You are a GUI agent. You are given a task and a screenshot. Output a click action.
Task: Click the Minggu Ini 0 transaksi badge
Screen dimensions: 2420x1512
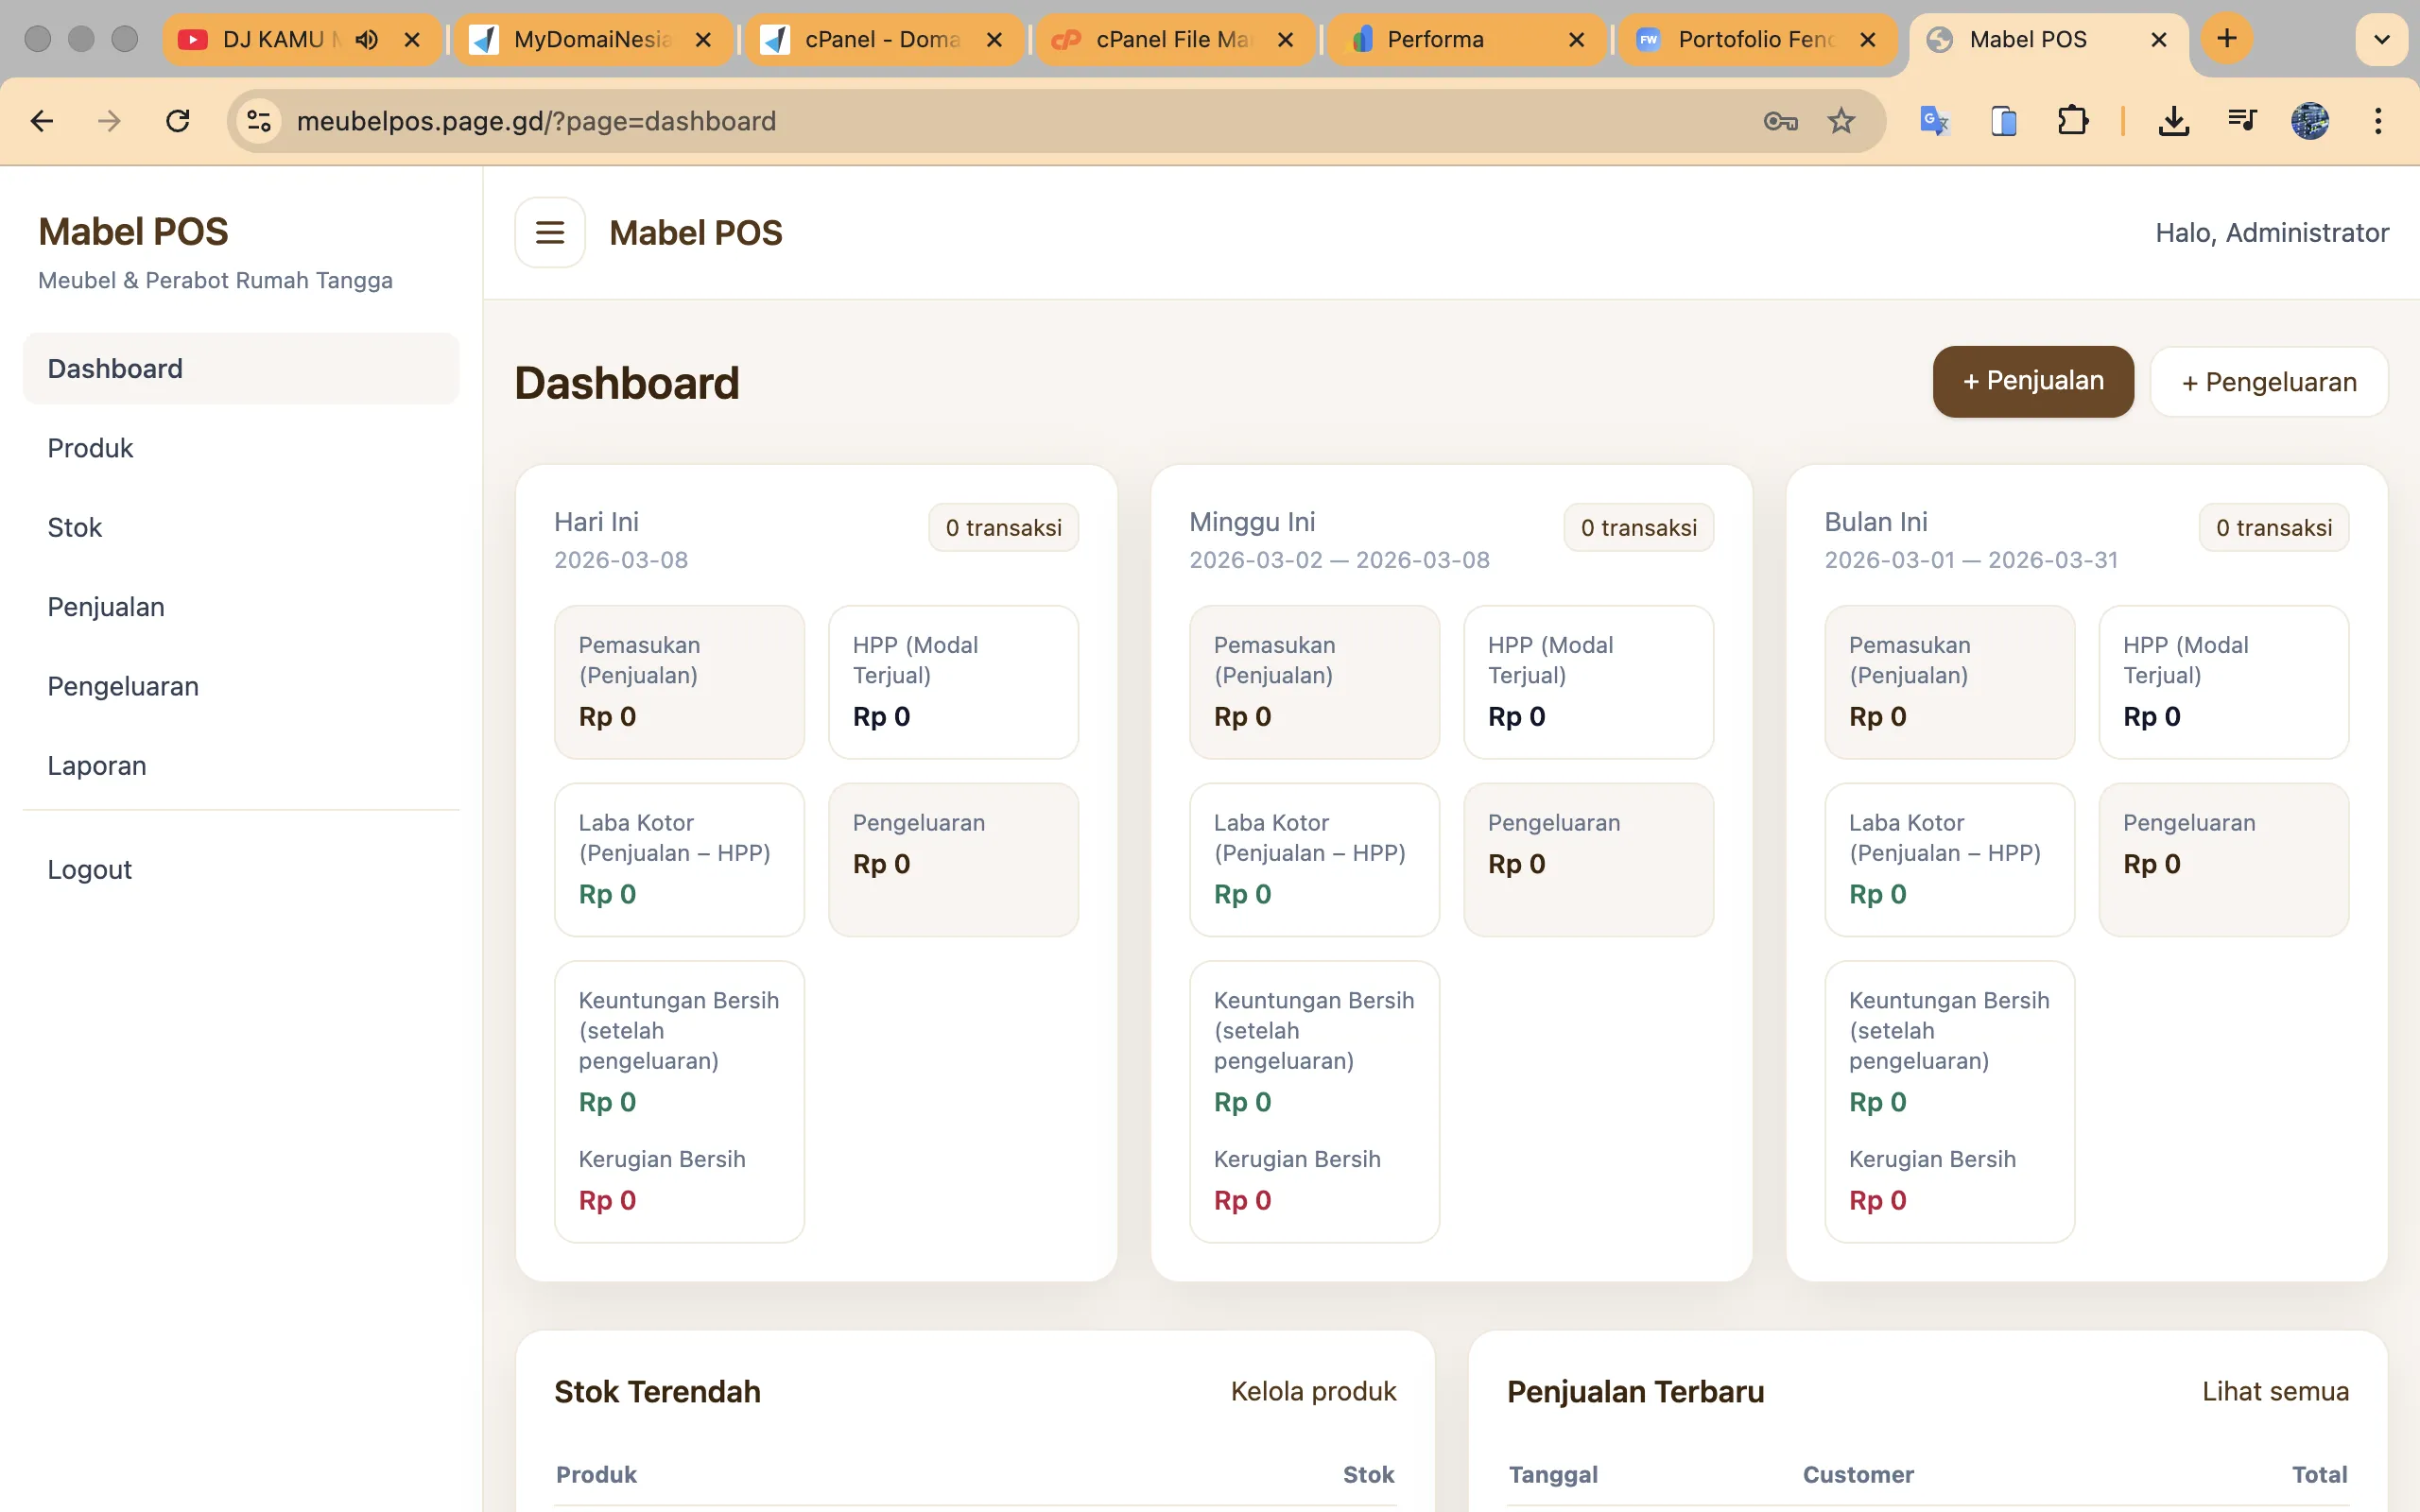coord(1638,527)
